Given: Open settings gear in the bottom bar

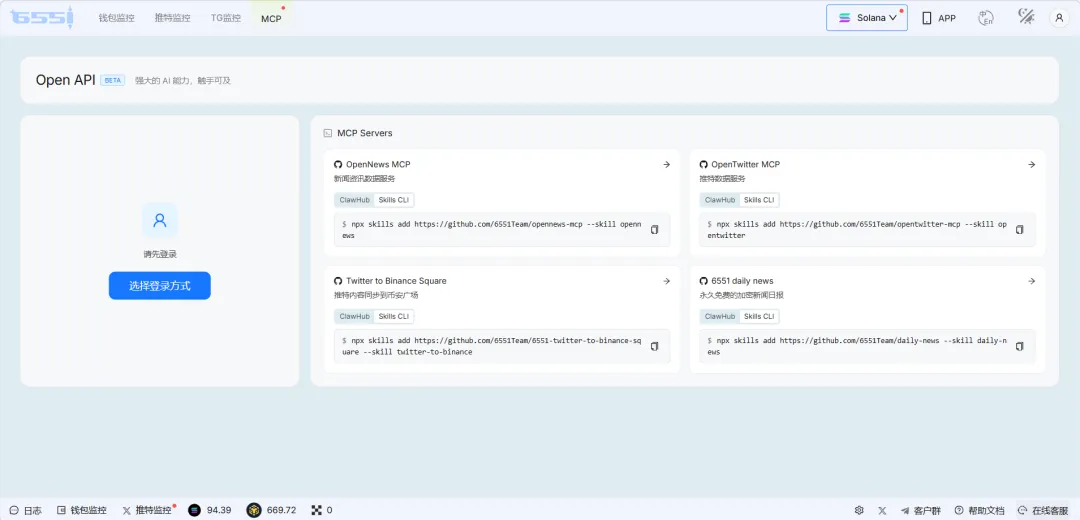Looking at the screenshot, I should (859, 510).
